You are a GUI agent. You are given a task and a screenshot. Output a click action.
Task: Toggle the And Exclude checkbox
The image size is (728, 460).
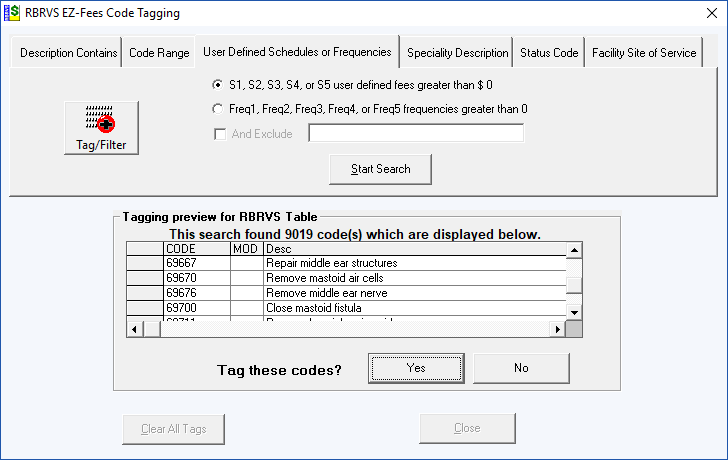click(220, 134)
